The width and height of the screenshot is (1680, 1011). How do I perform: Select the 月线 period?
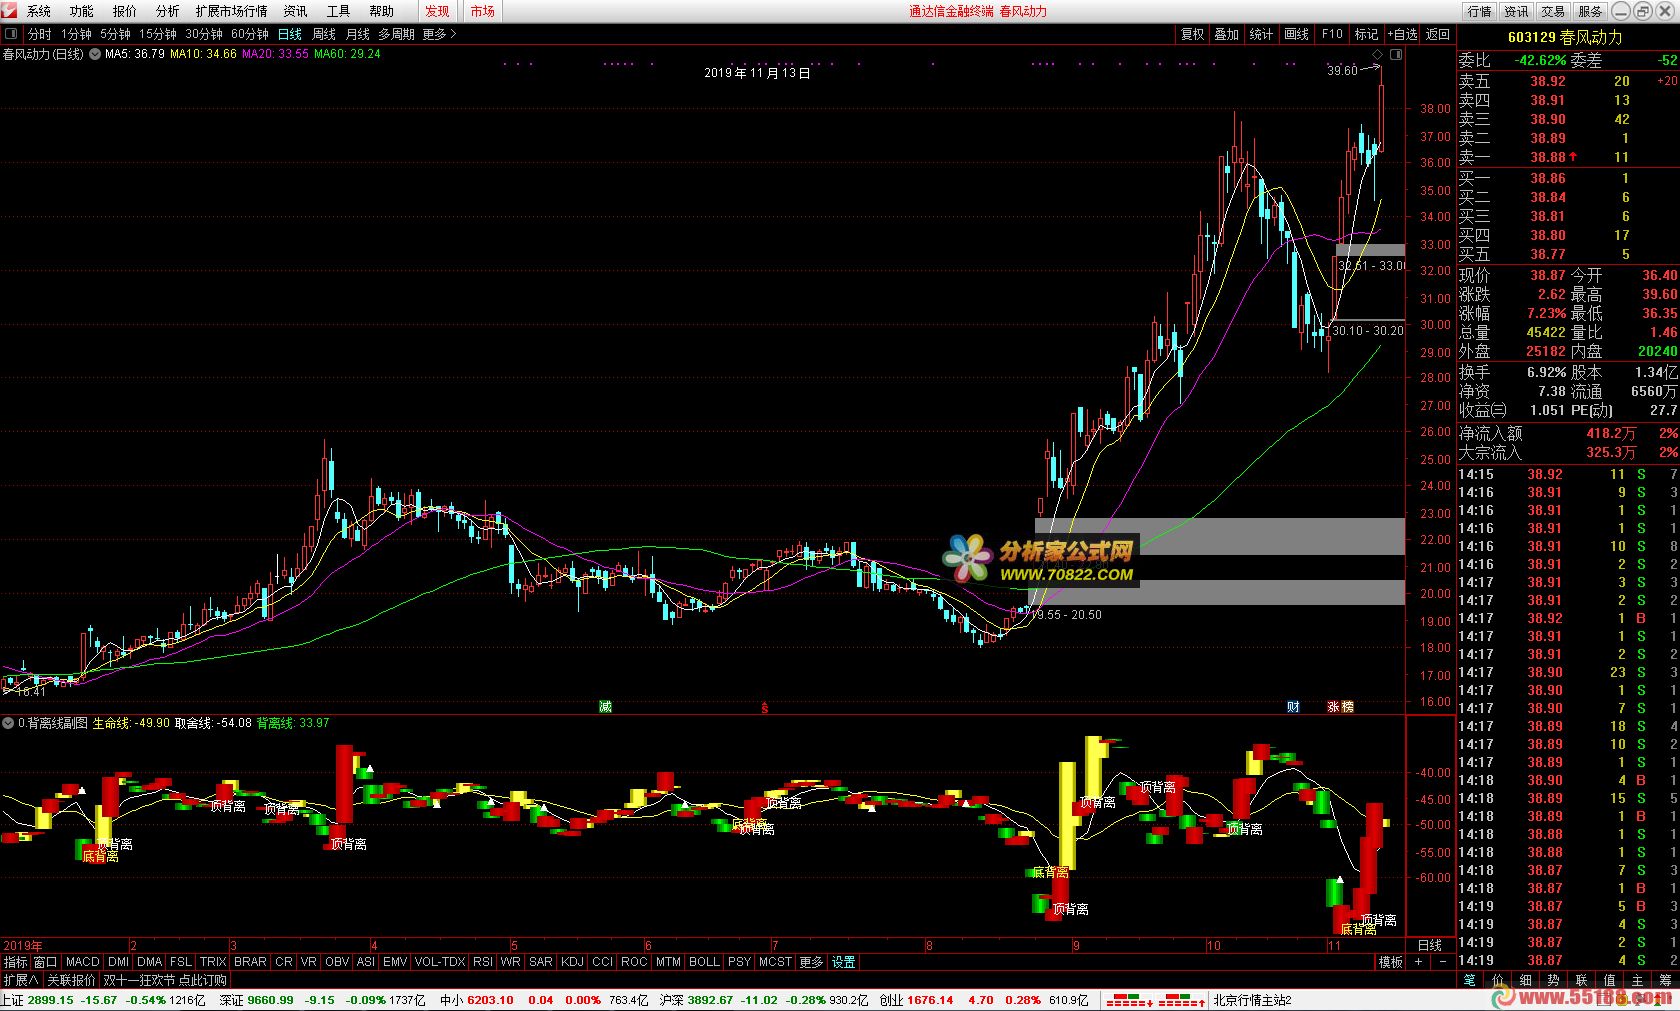(x=358, y=34)
